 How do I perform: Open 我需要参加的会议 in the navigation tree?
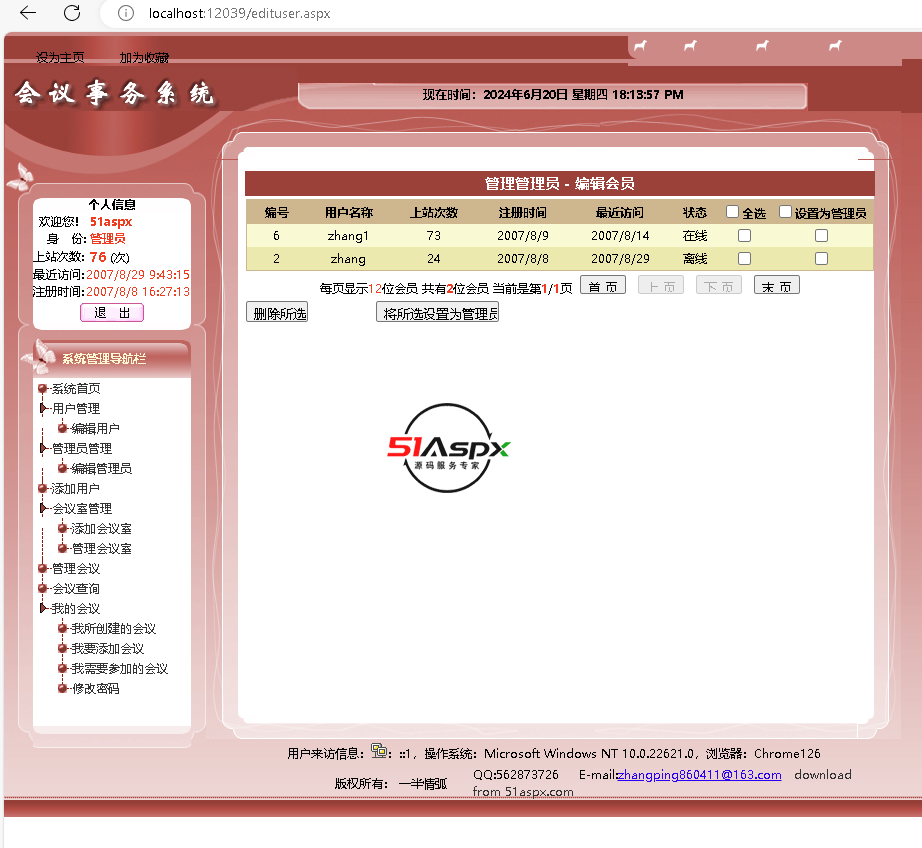coord(119,669)
